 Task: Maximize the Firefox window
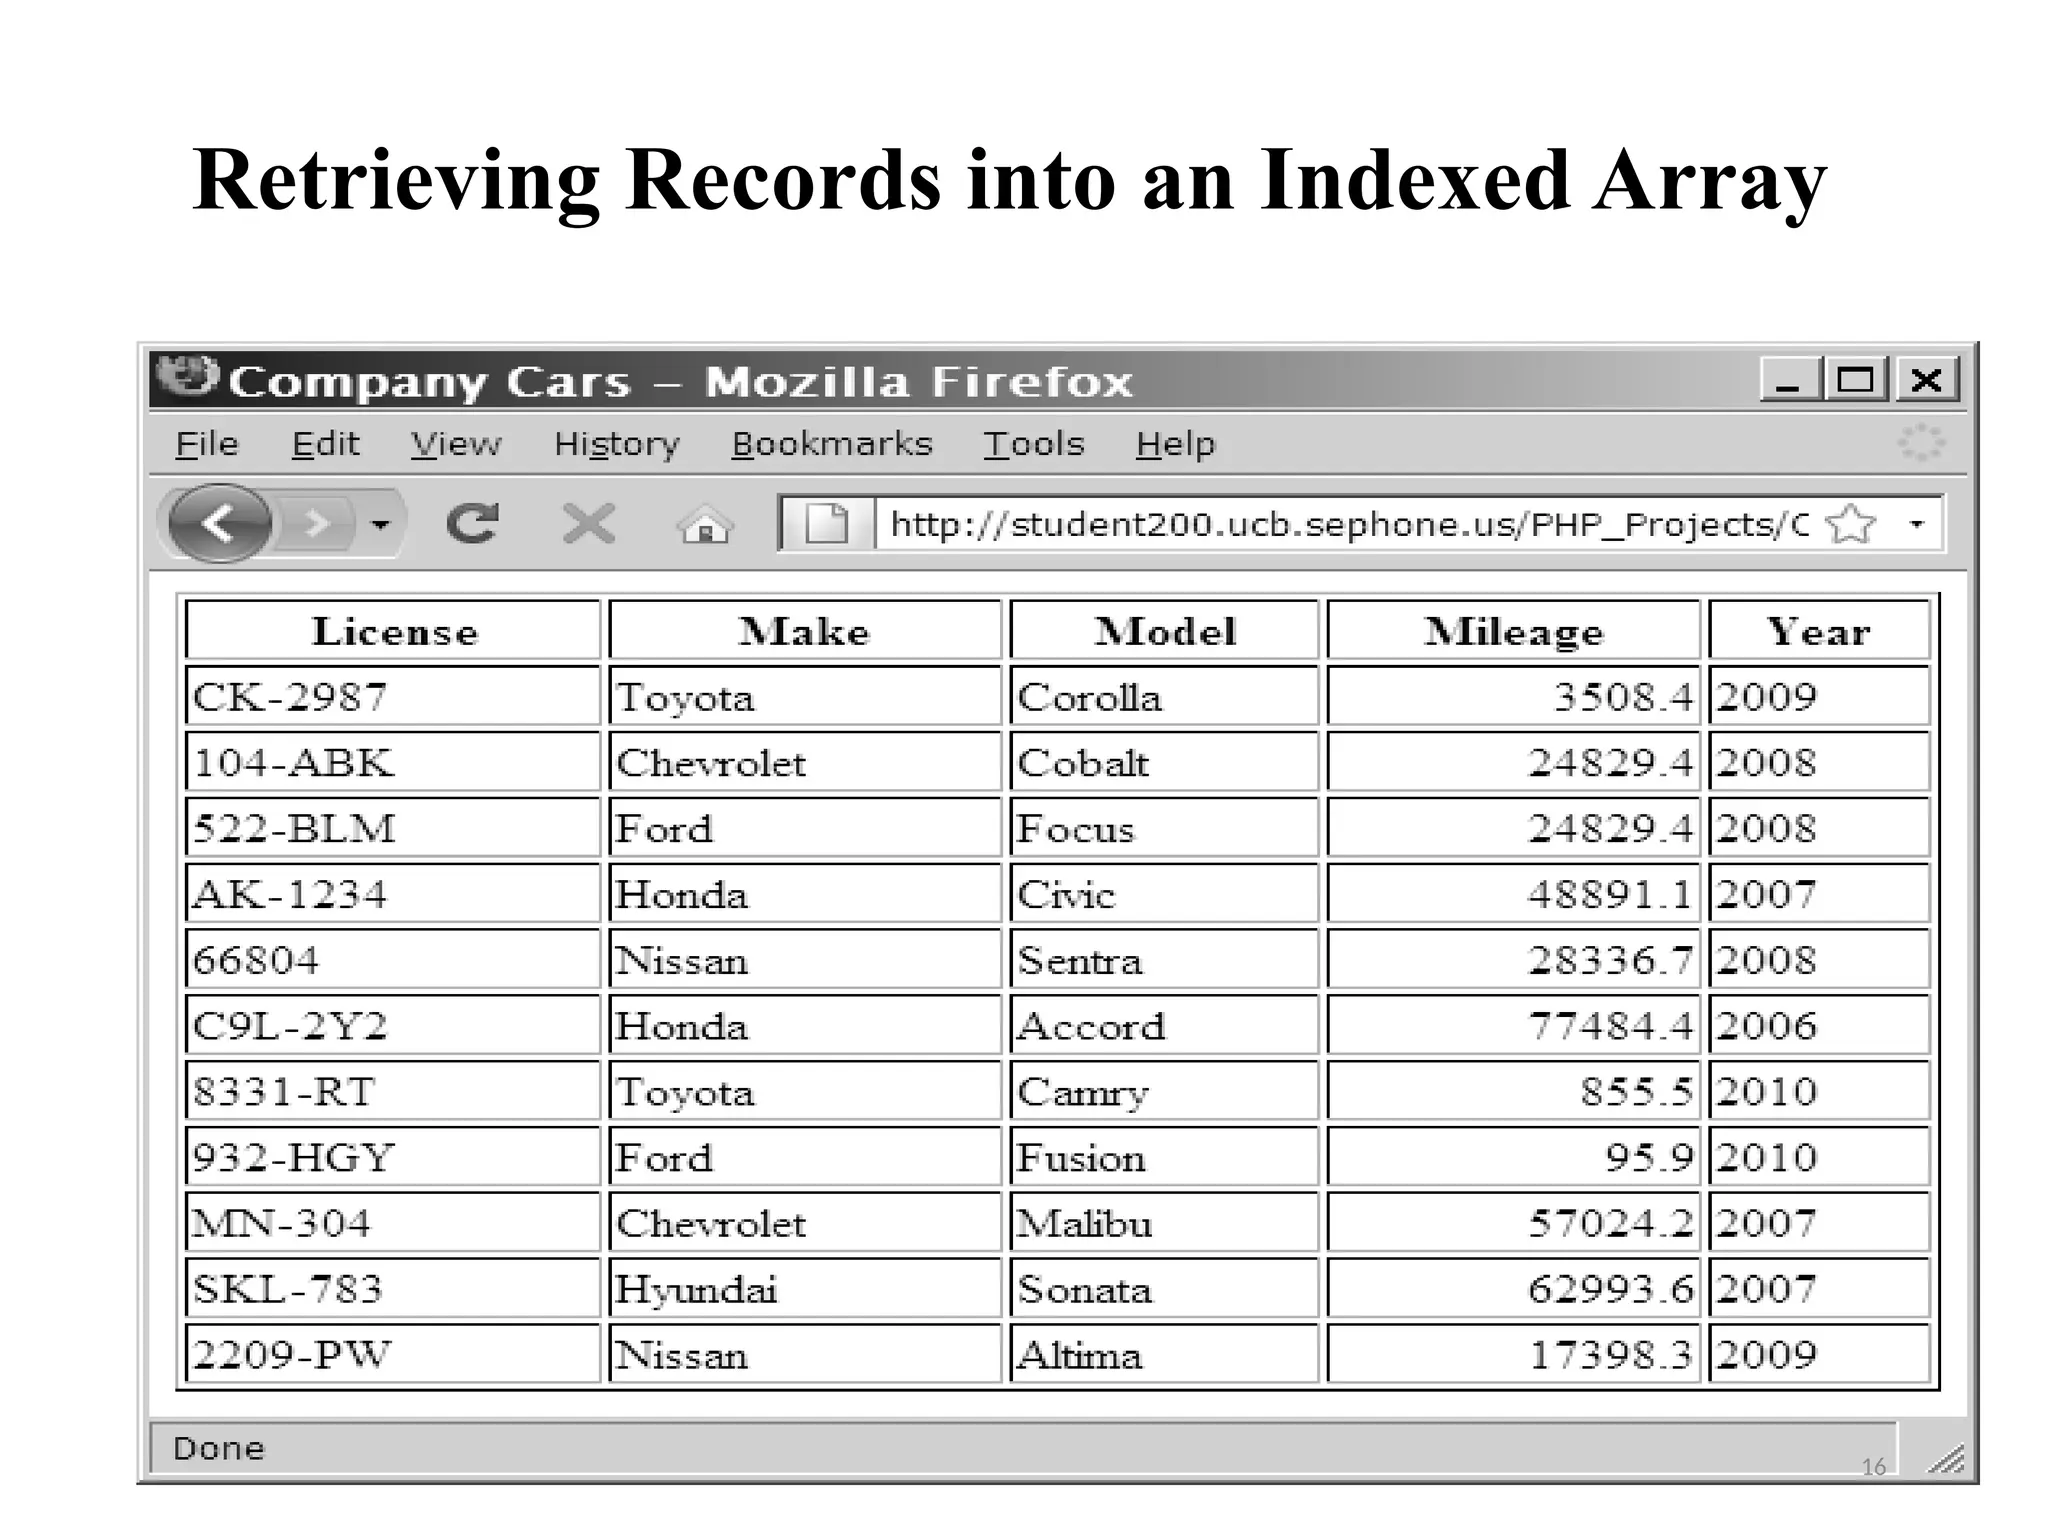pyautogui.click(x=1856, y=380)
